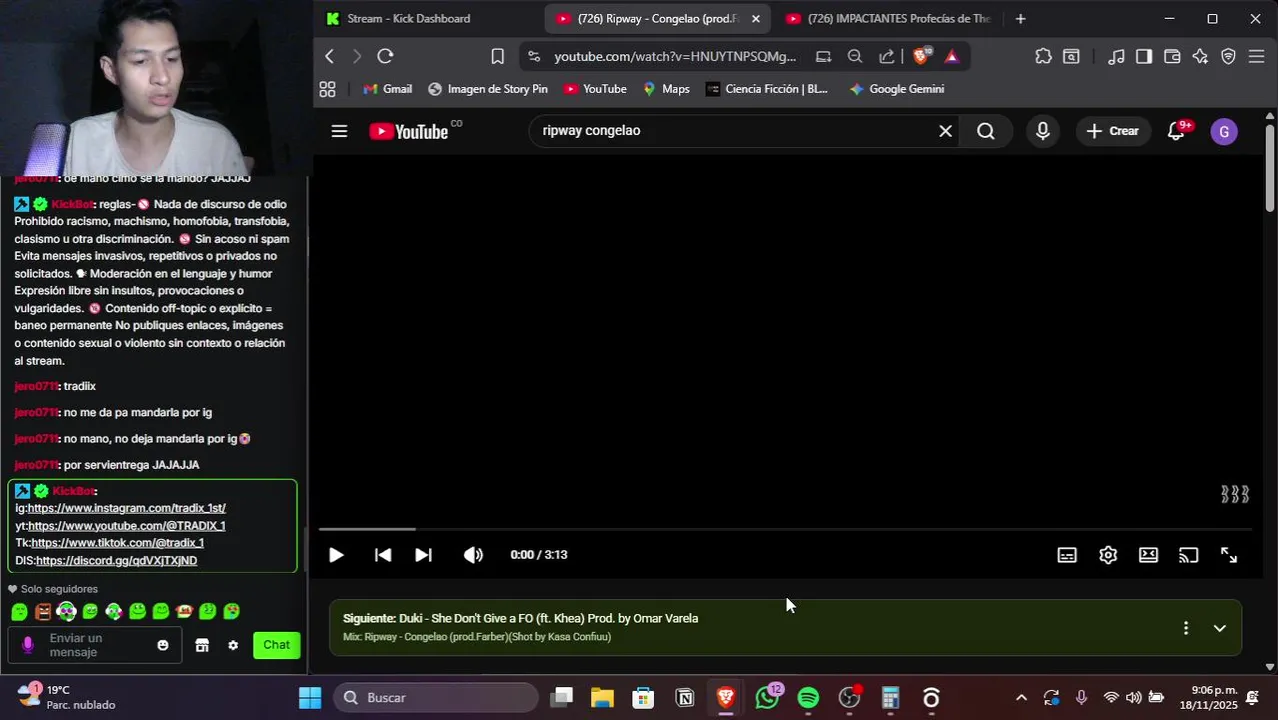Click the browser address bar URL
The width and height of the screenshot is (1278, 720).
pos(675,56)
